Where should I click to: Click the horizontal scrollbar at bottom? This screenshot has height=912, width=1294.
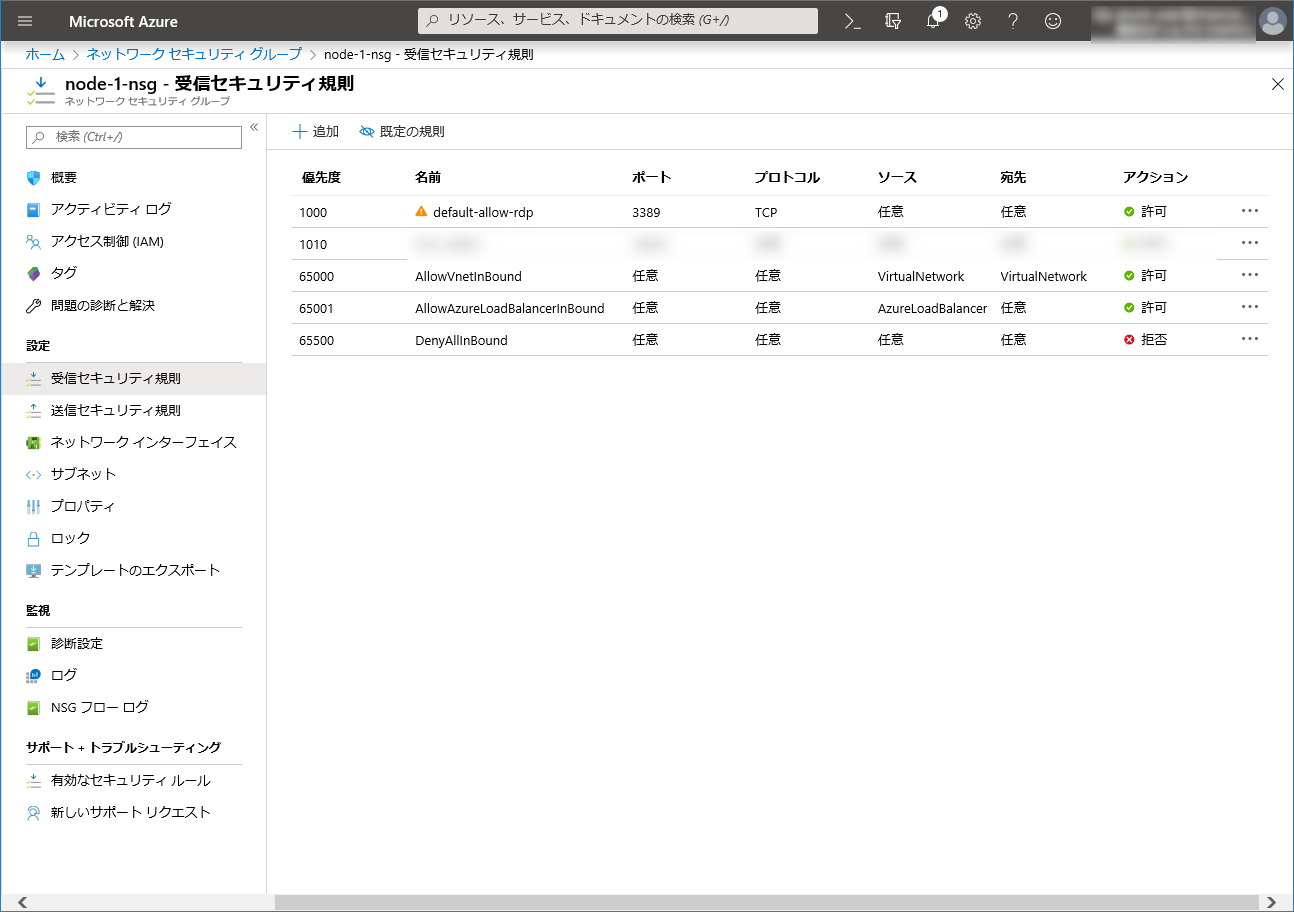click(640, 902)
